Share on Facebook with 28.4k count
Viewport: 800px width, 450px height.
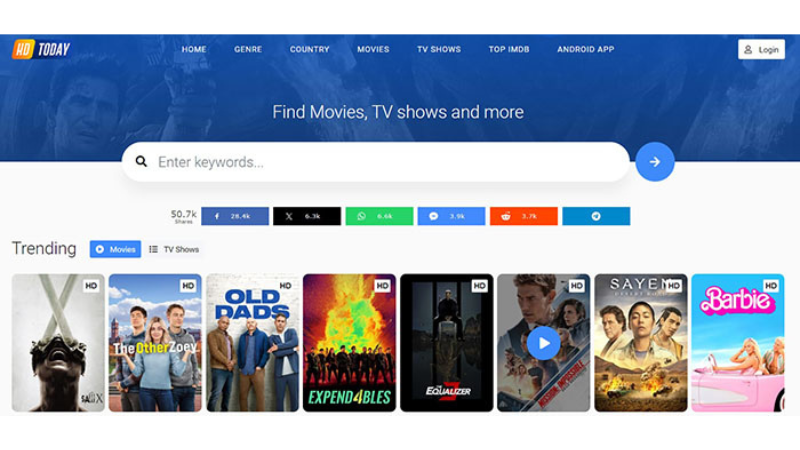pyautogui.click(x=235, y=216)
